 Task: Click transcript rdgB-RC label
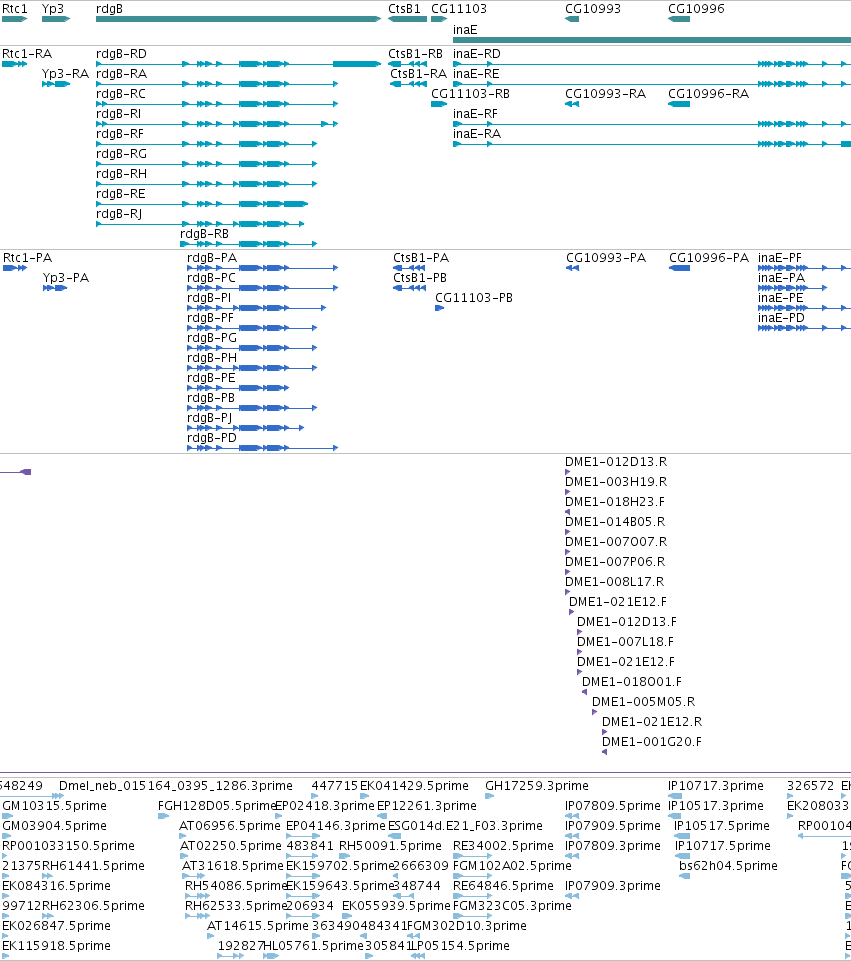tap(121, 94)
